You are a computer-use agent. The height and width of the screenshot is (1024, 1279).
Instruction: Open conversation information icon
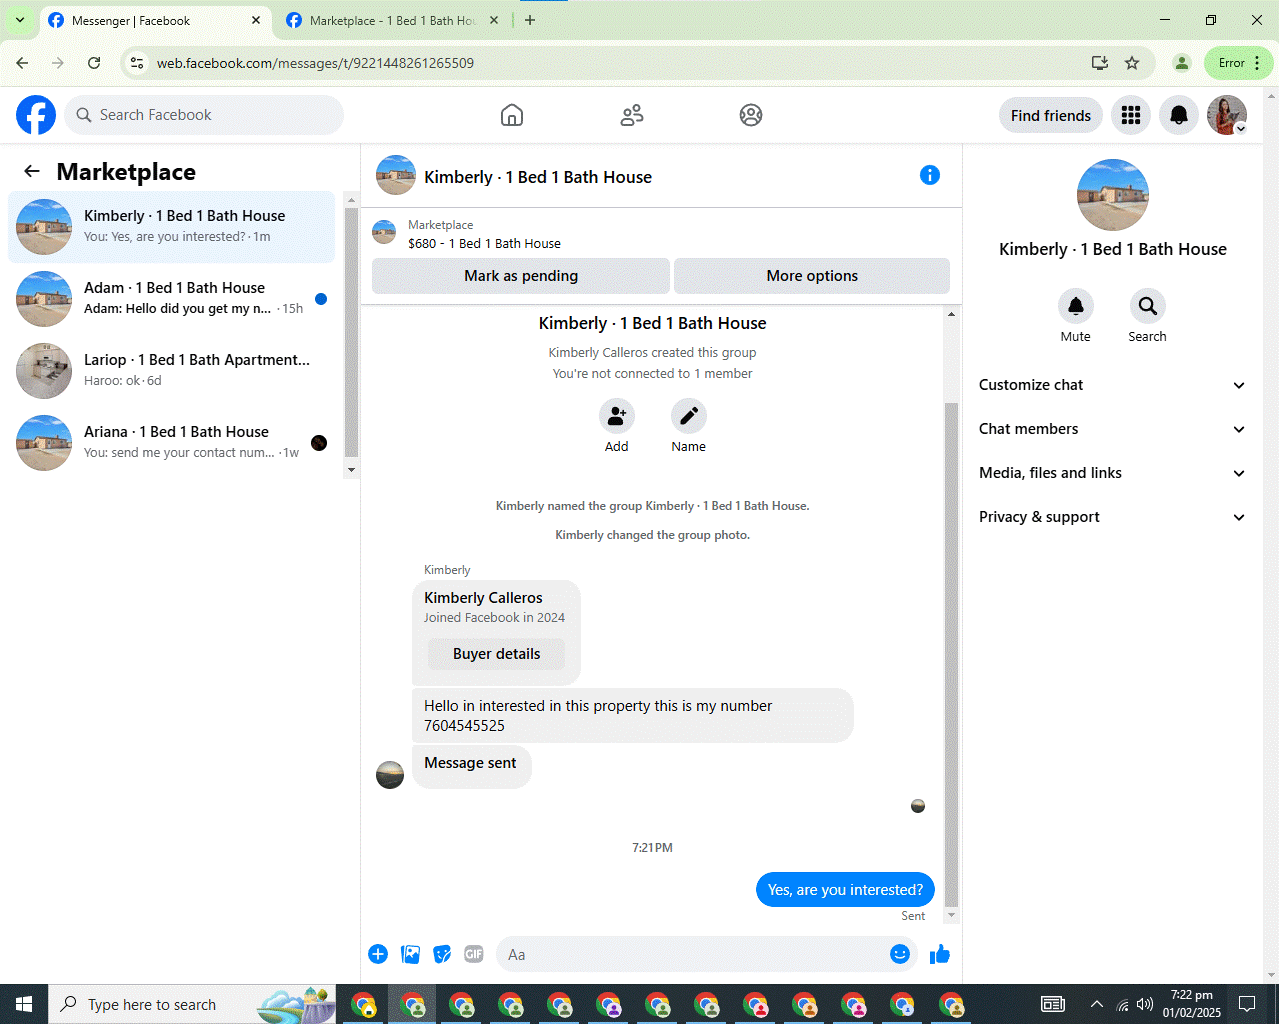point(930,175)
